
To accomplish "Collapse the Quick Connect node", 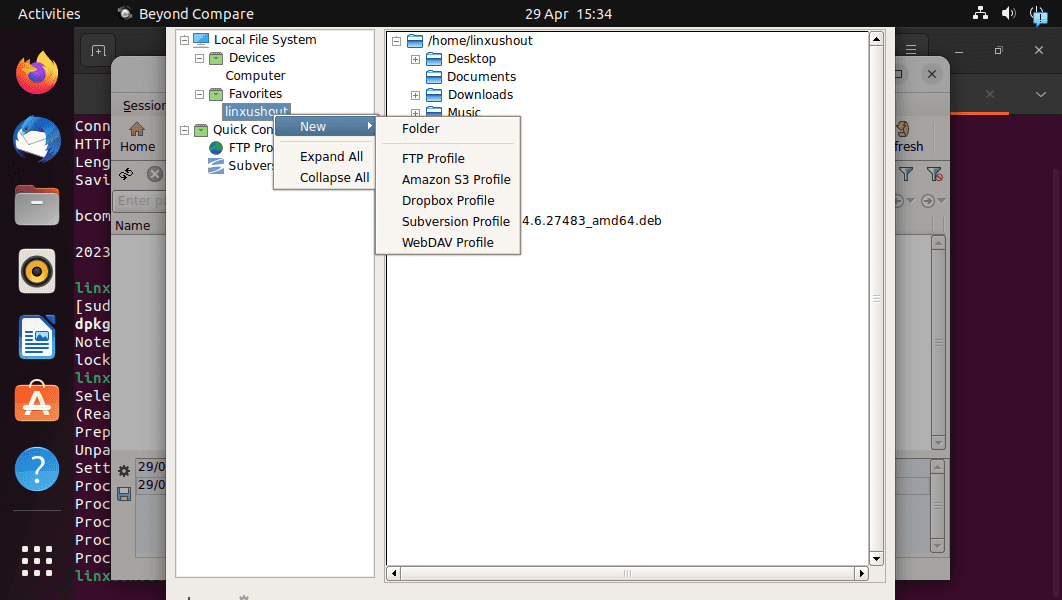I will pyautogui.click(x=184, y=130).
